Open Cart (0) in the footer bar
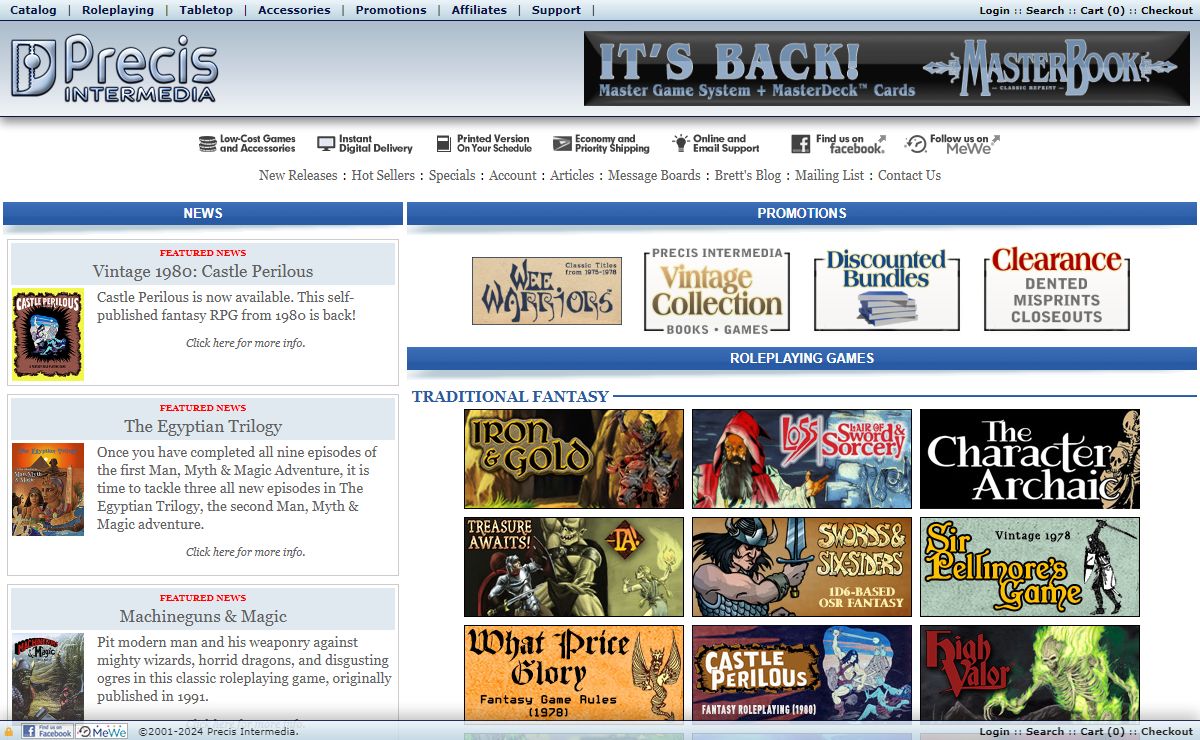Viewport: 1200px width, 740px height. tap(1102, 731)
